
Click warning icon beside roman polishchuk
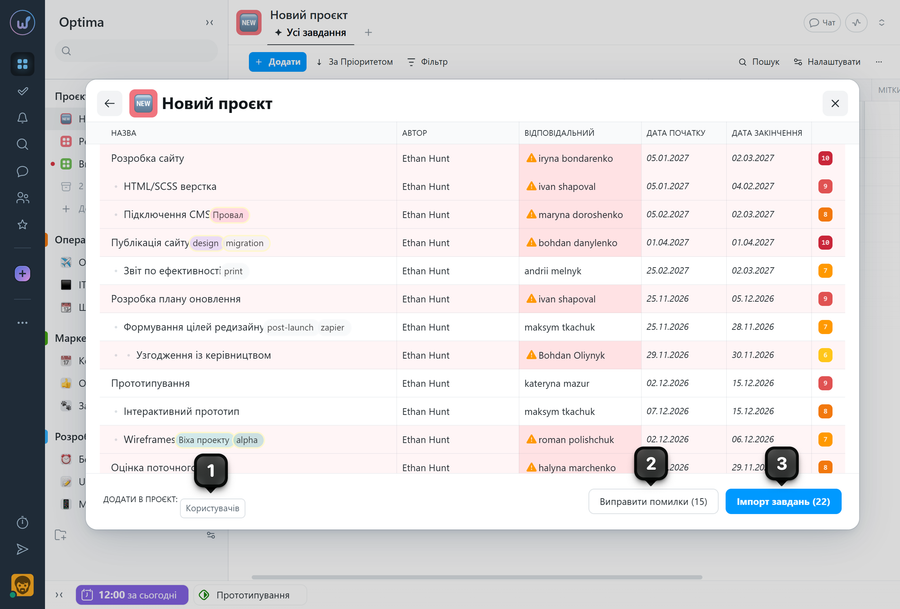(x=532, y=439)
